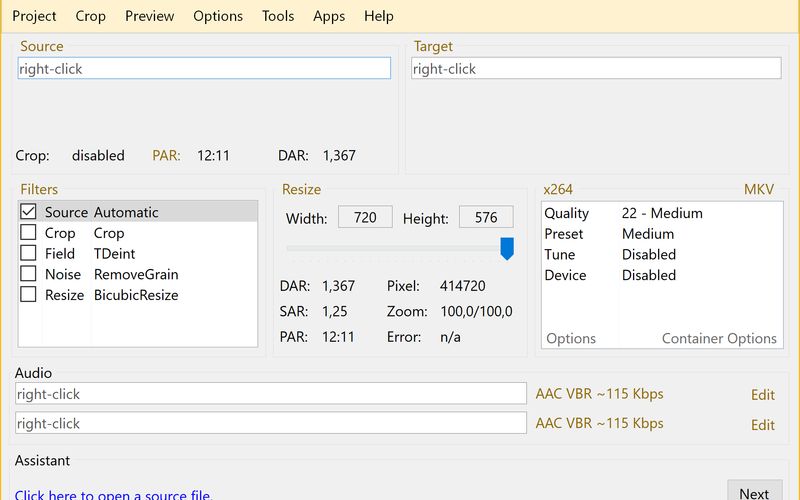This screenshot has height=500, width=800.
Task: Open the first audio AAC VBR profile
Action: 599,394
